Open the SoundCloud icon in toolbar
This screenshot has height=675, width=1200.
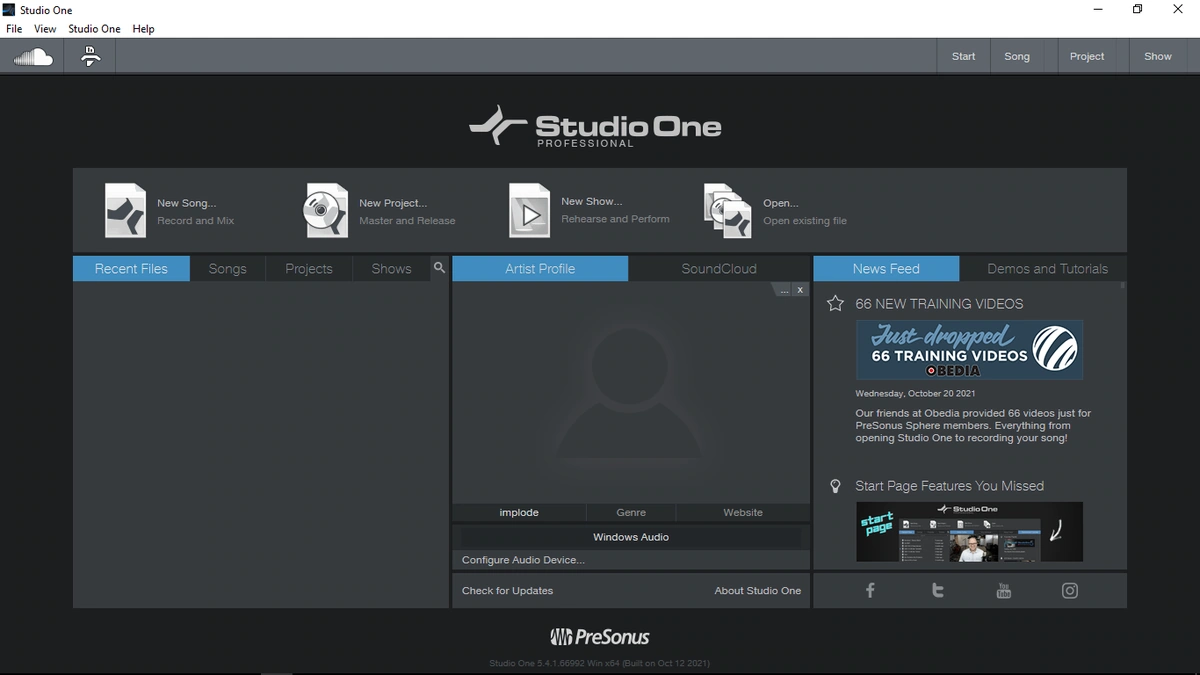pos(33,57)
